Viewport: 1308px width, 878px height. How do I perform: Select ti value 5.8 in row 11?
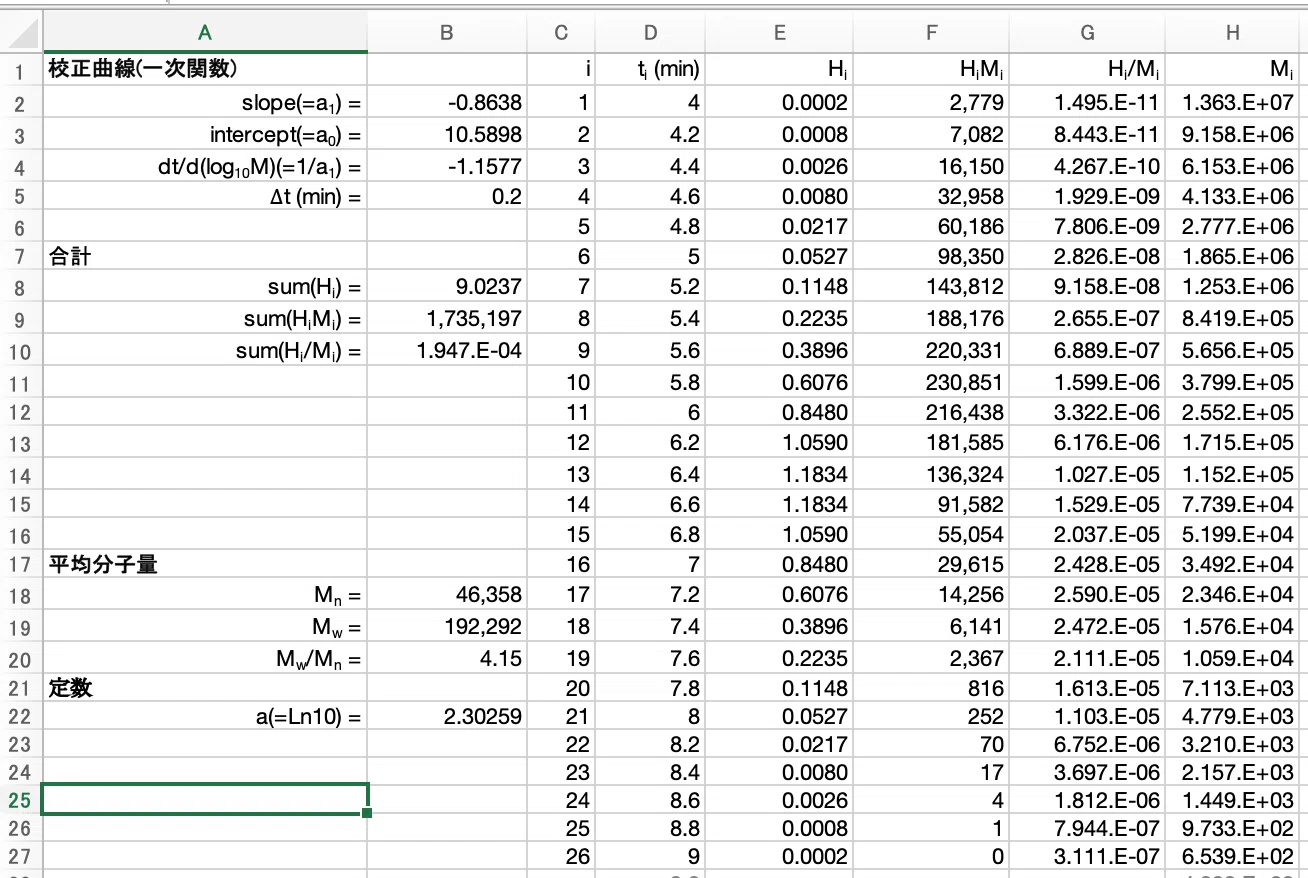click(651, 382)
